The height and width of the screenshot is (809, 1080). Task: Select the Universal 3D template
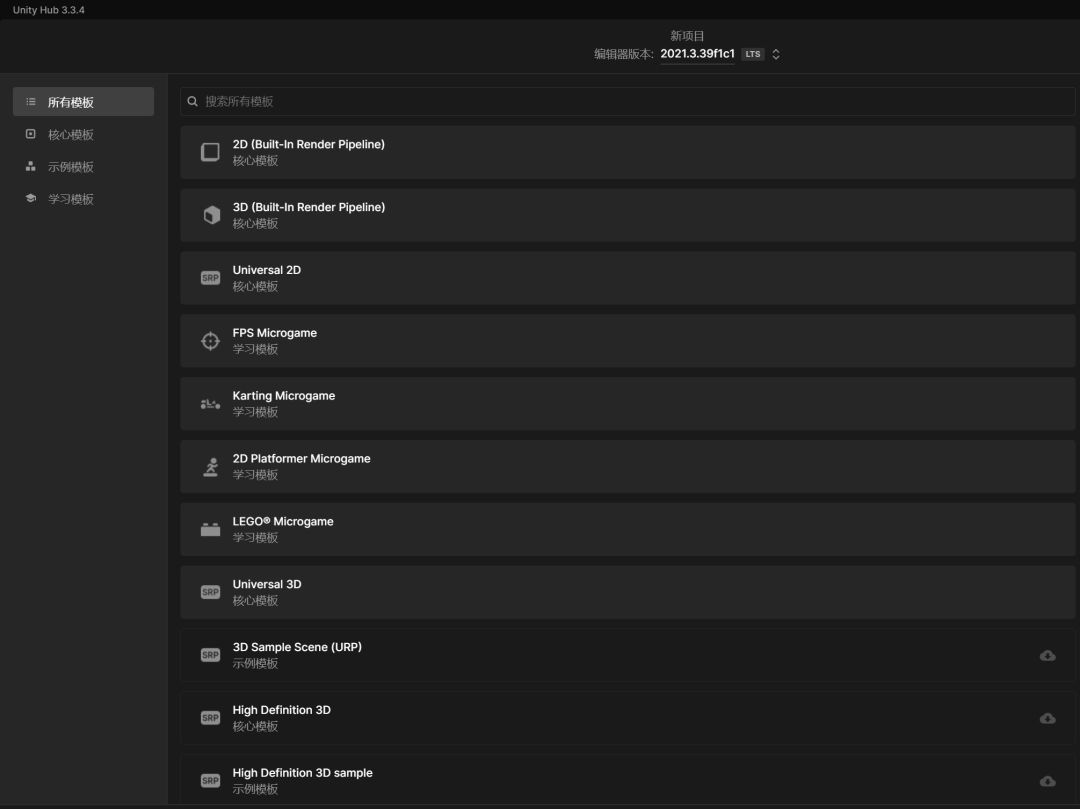pyautogui.click(x=627, y=592)
